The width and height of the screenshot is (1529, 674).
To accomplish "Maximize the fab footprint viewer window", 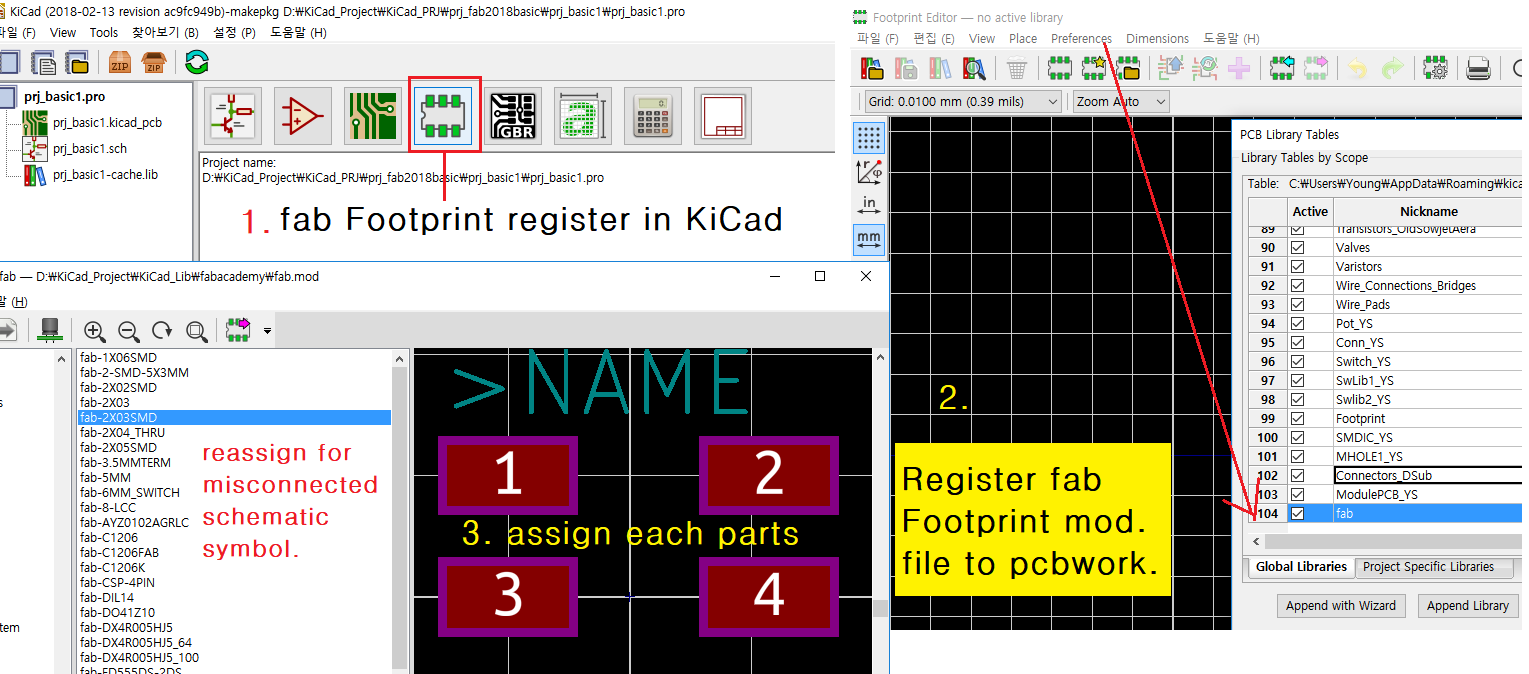I will click(x=820, y=276).
